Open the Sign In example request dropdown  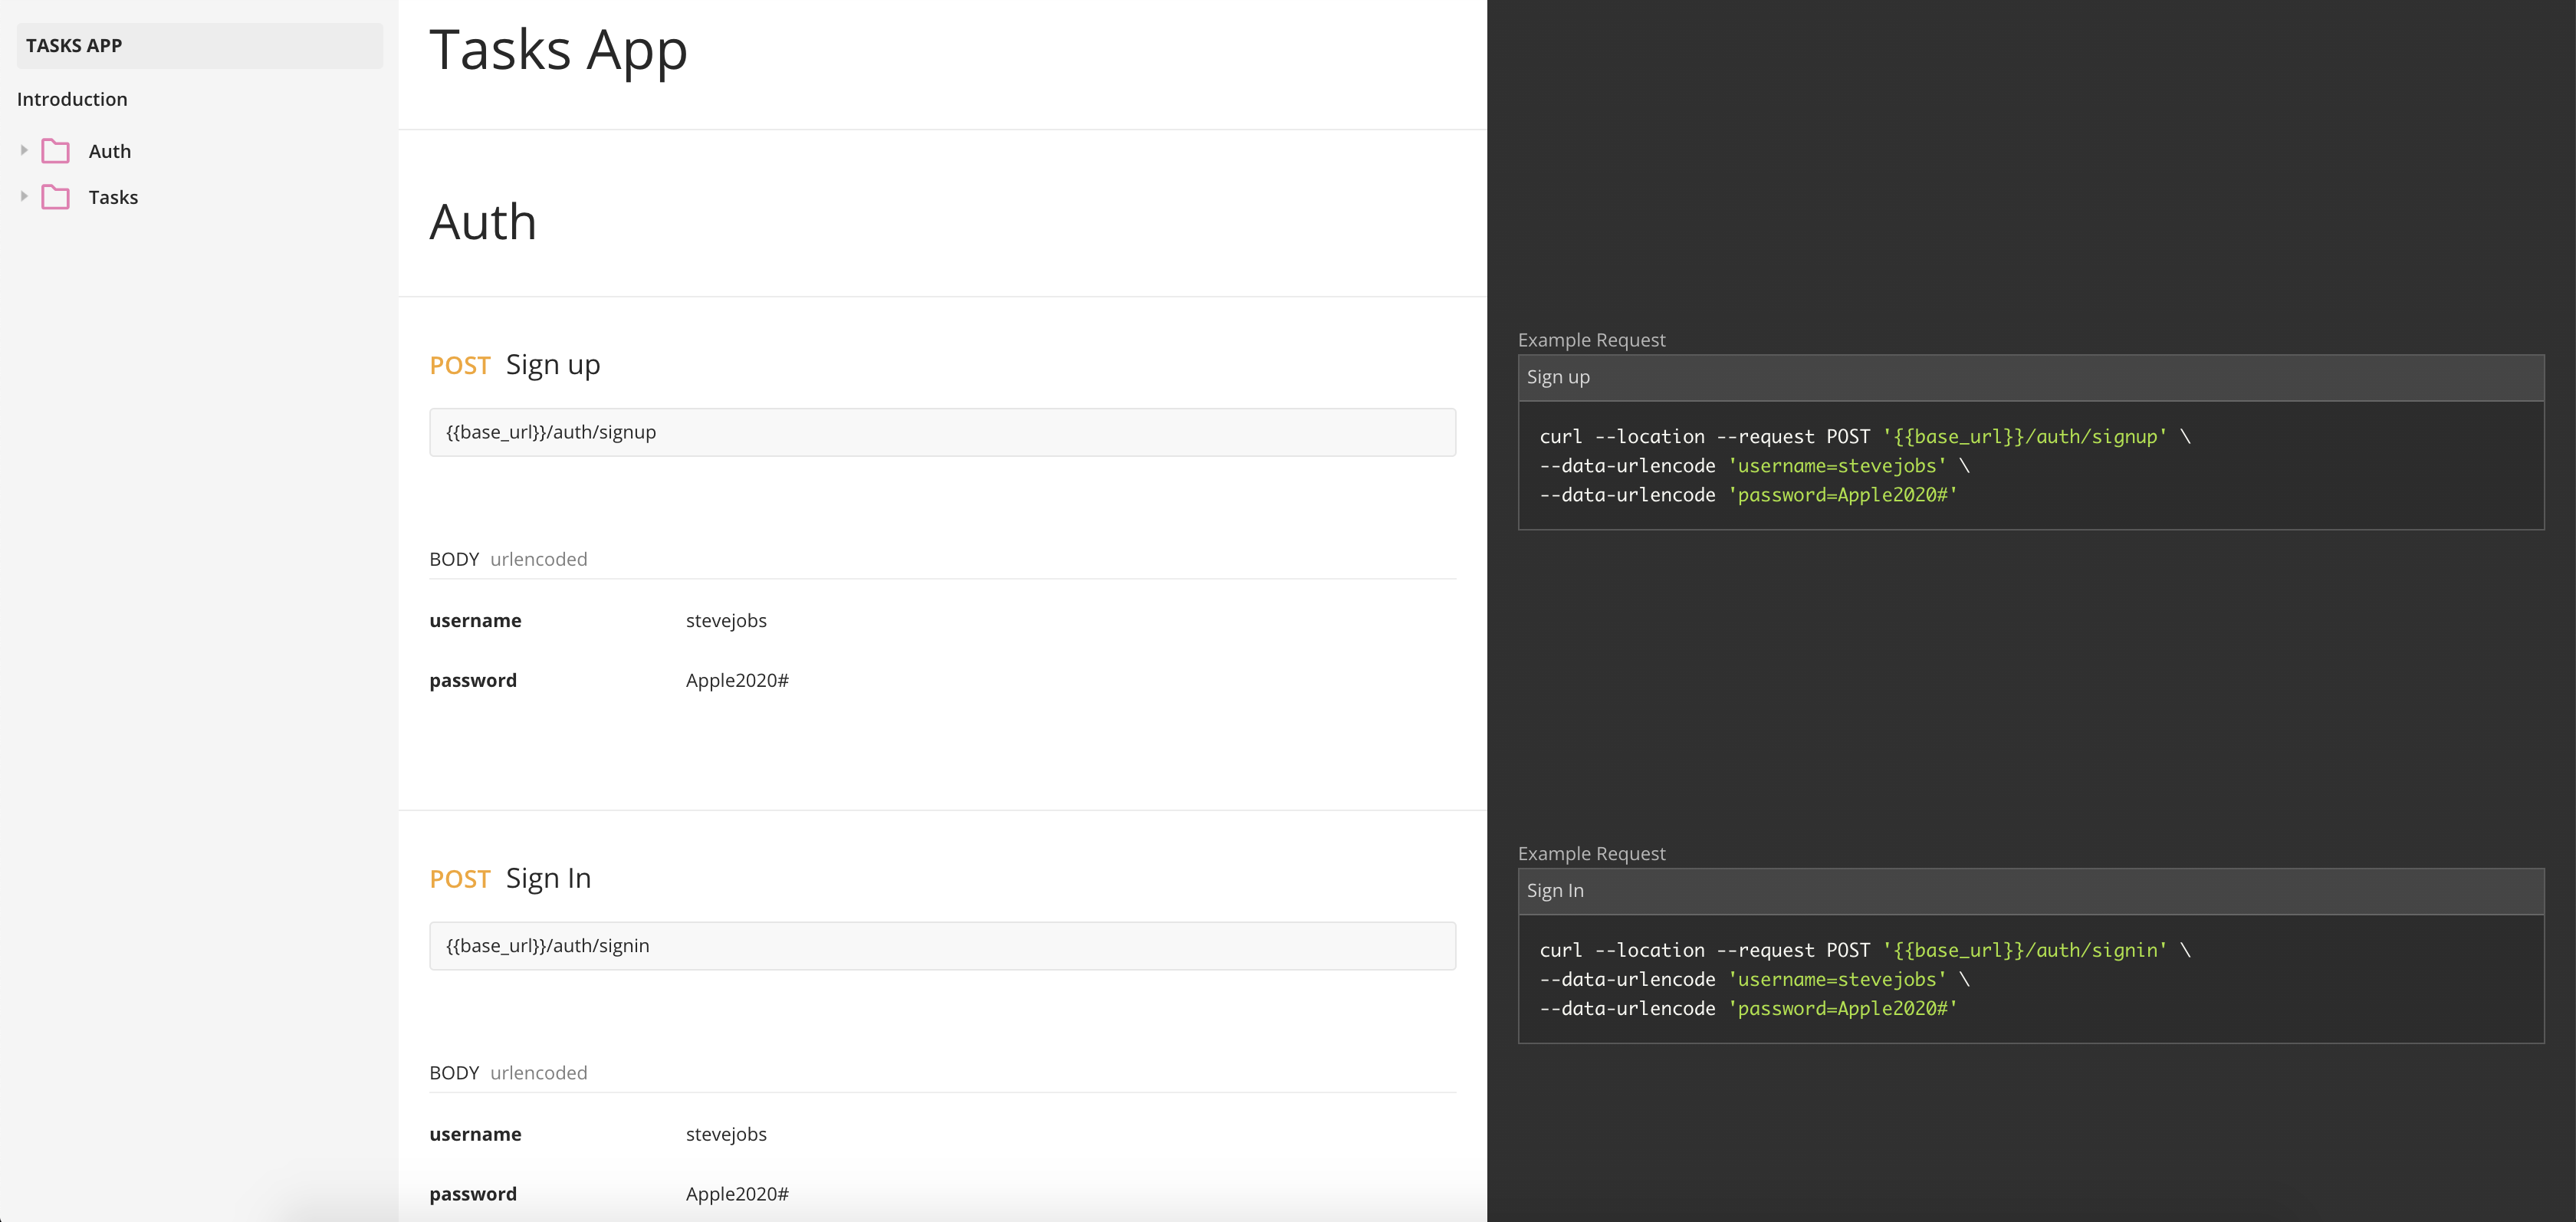(2031, 891)
